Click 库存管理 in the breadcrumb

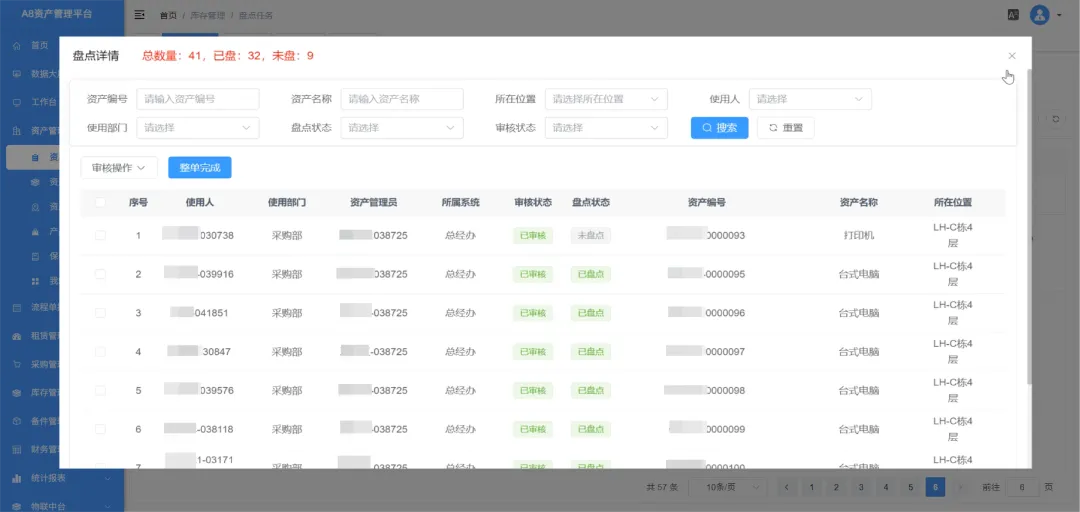click(208, 16)
